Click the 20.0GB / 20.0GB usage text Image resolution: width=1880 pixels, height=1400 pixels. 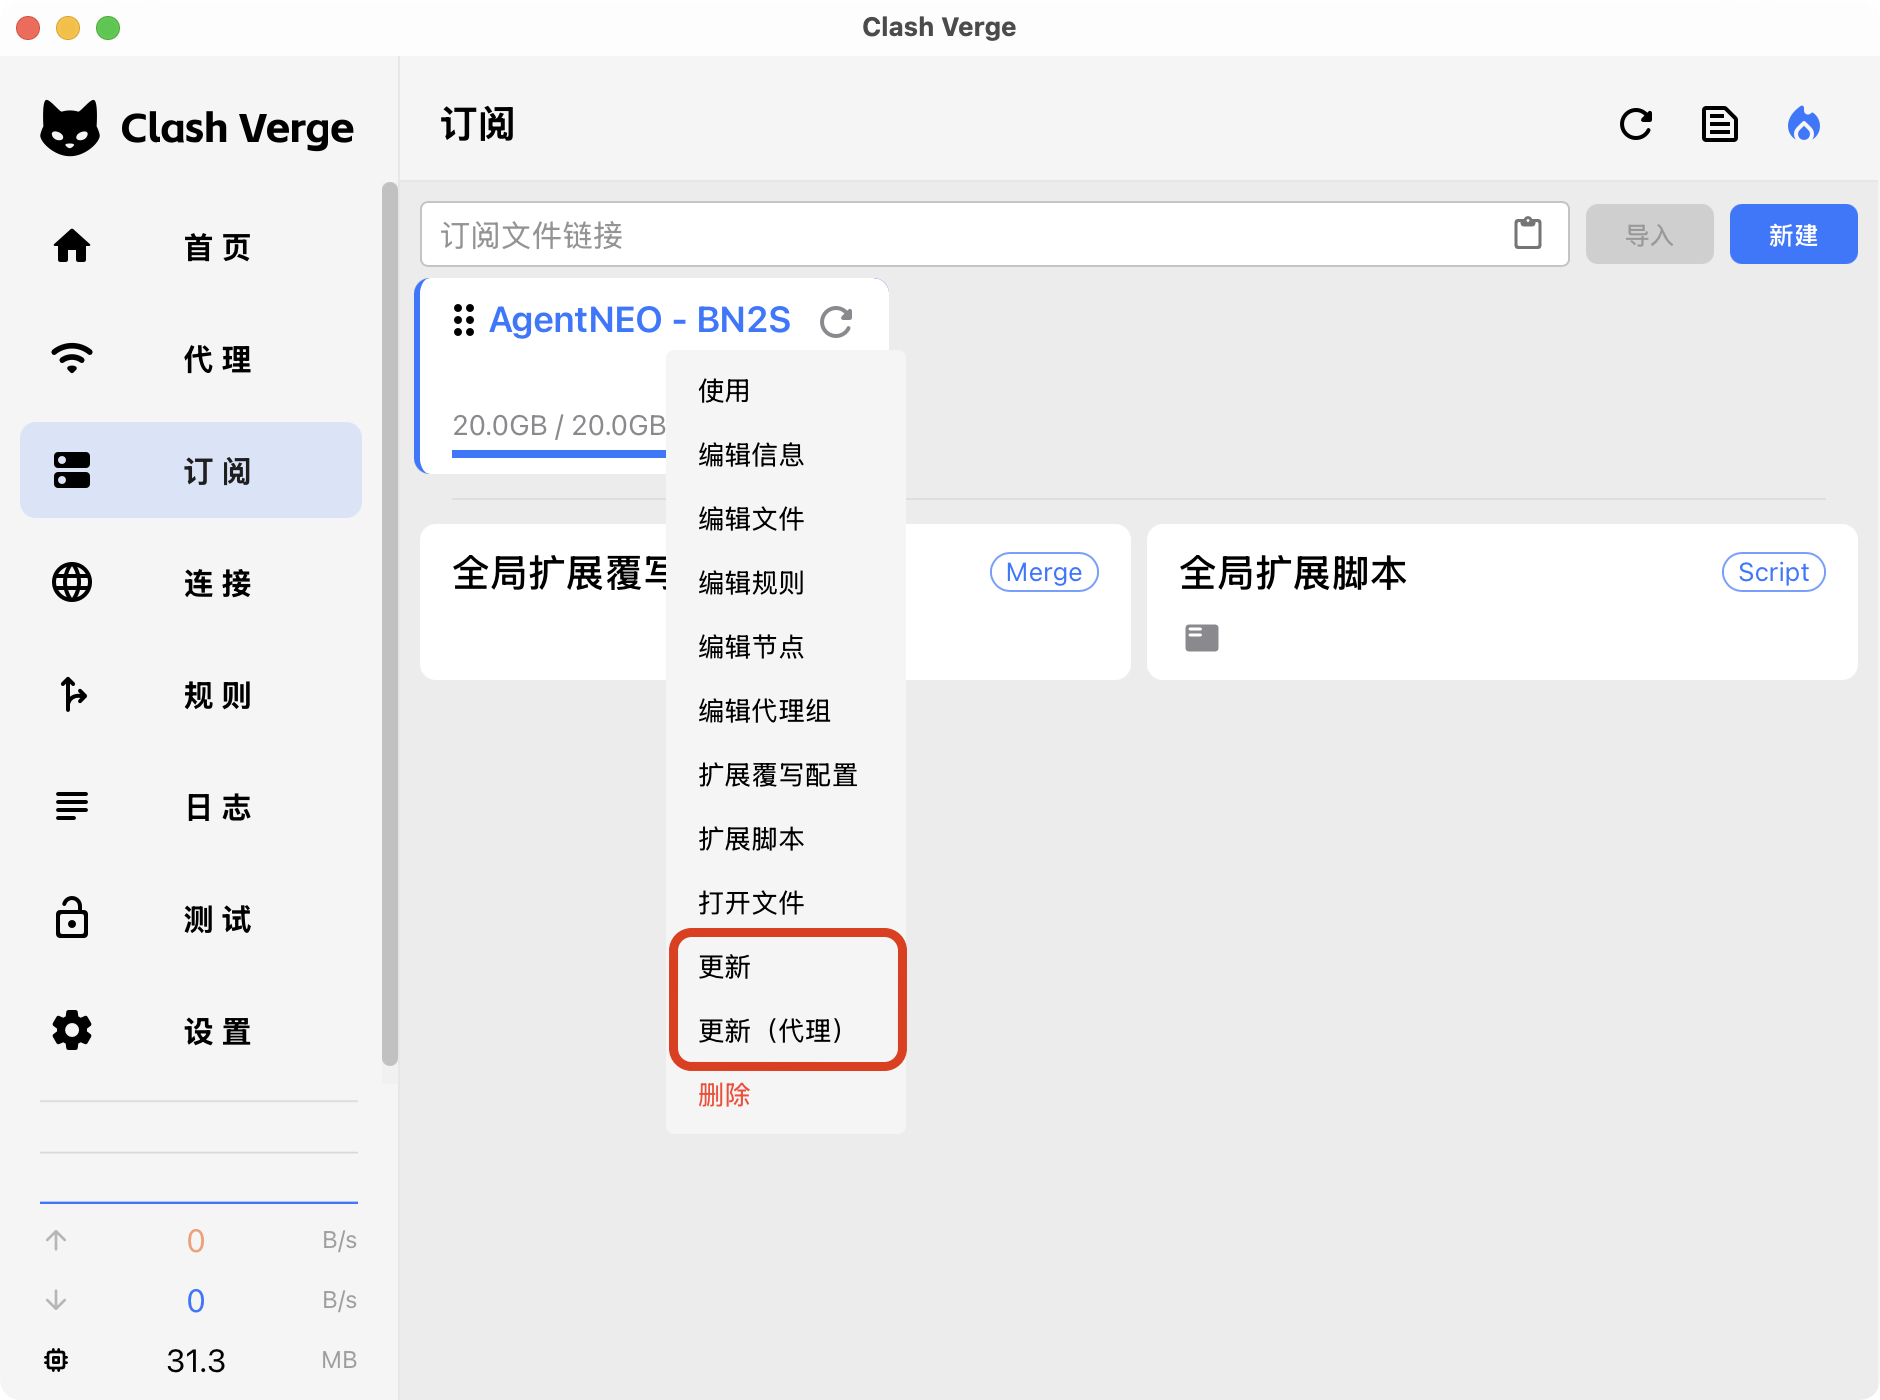pos(559,425)
